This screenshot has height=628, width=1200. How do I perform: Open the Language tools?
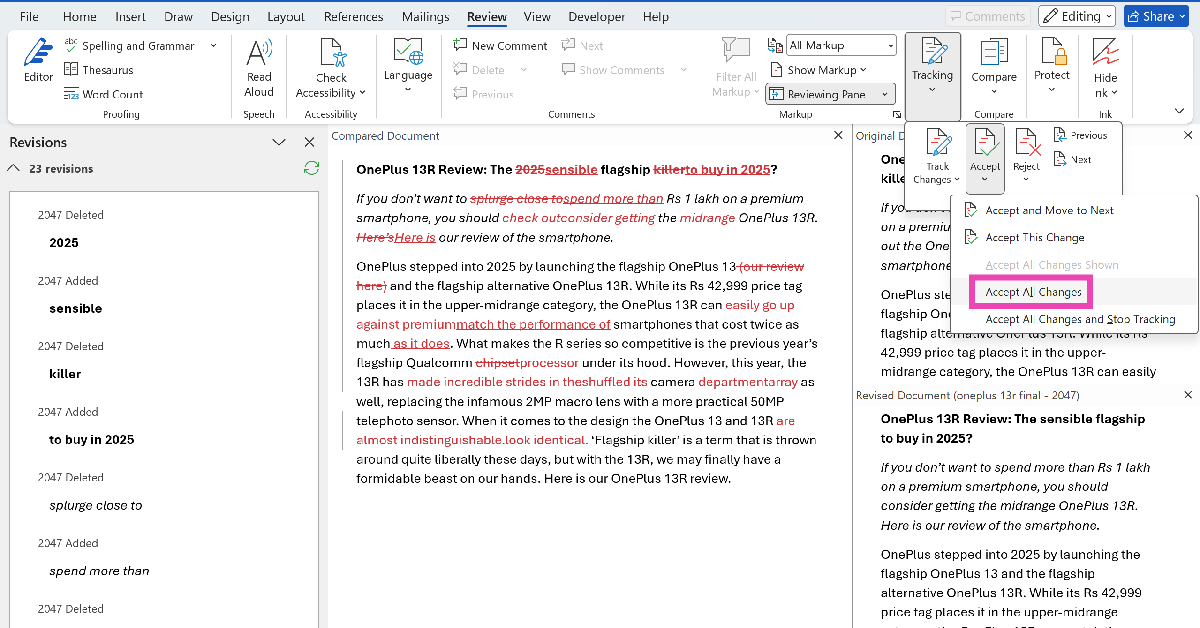(x=408, y=64)
